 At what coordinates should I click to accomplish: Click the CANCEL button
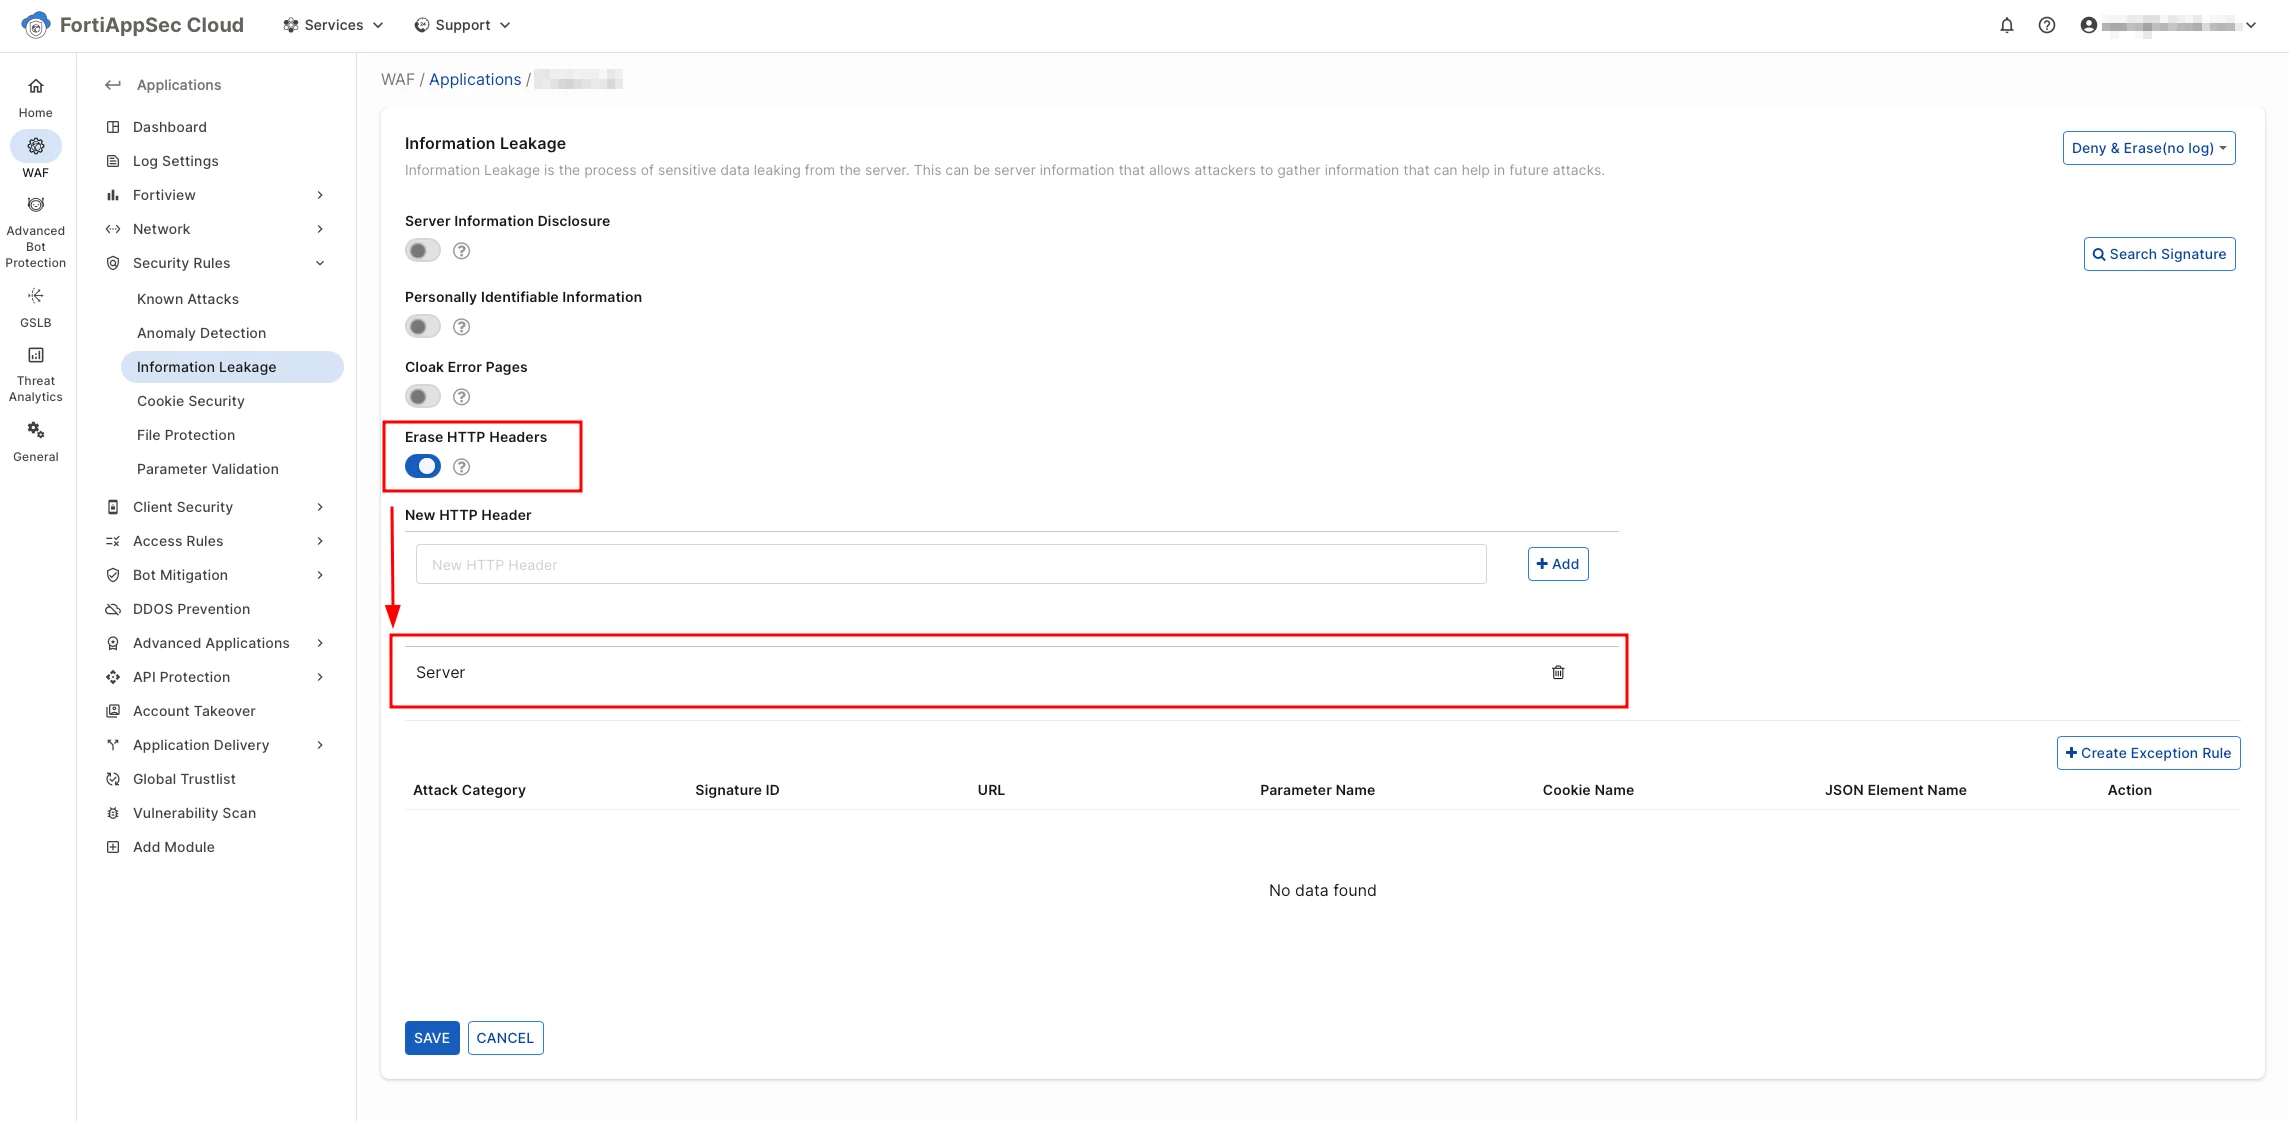[505, 1038]
